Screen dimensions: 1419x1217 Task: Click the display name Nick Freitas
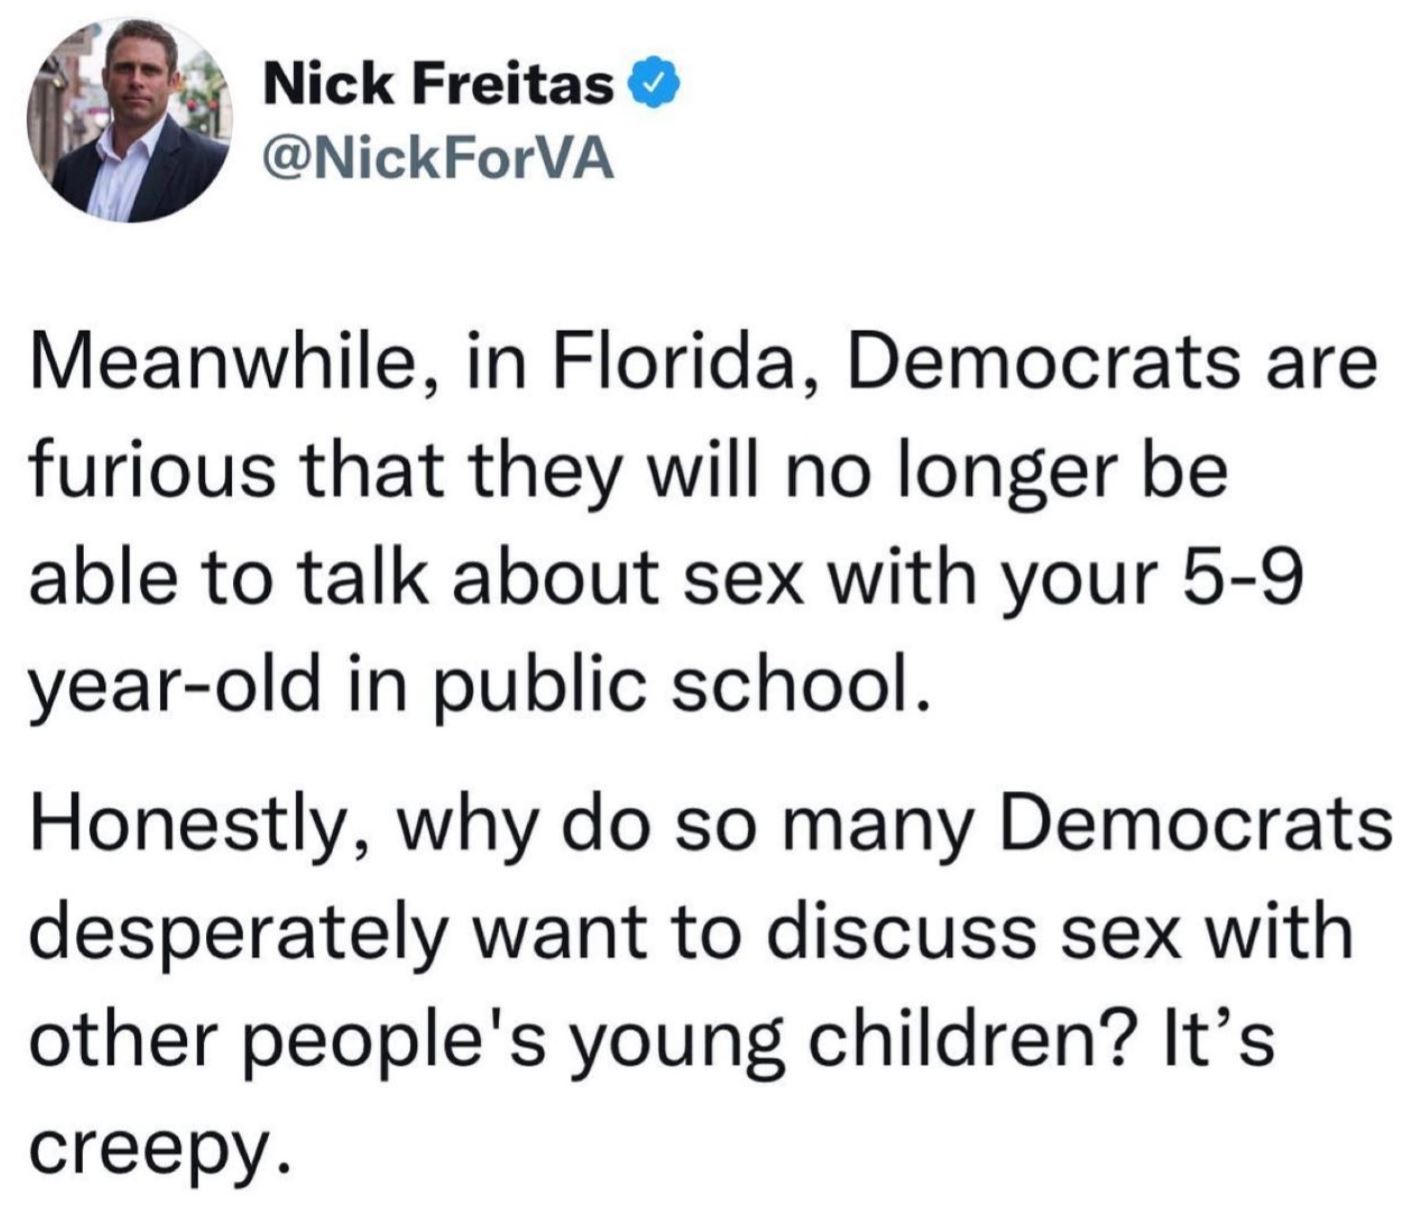[x=439, y=87]
